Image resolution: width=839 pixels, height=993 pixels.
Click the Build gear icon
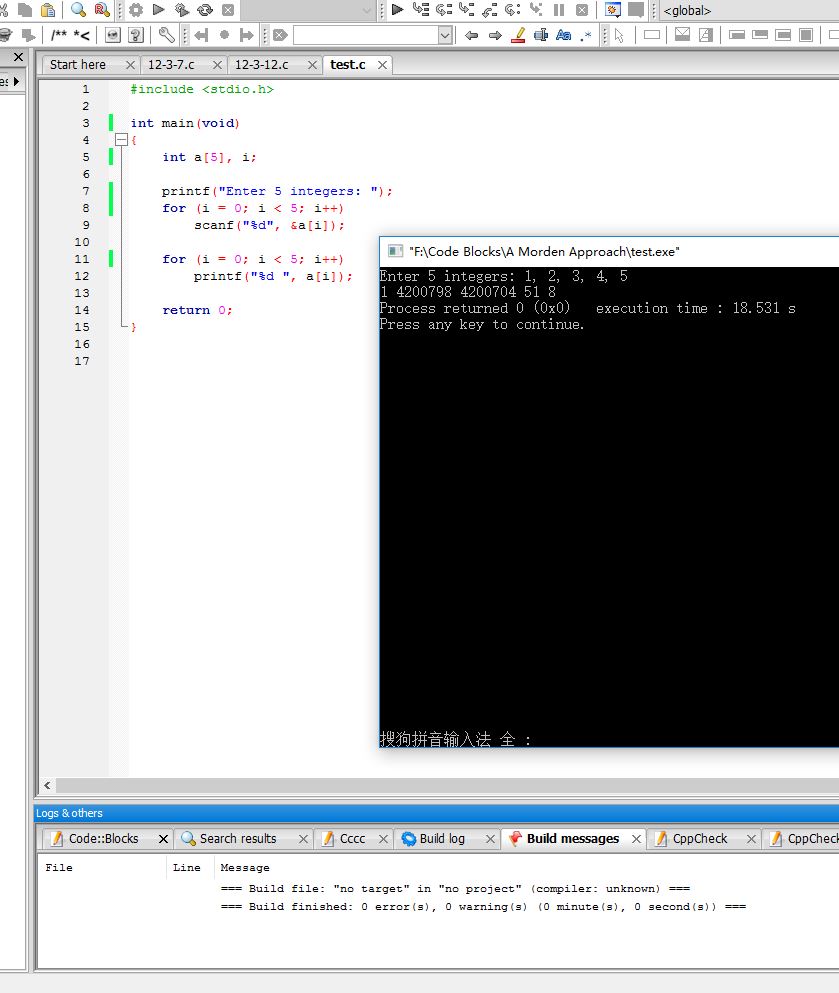click(136, 10)
